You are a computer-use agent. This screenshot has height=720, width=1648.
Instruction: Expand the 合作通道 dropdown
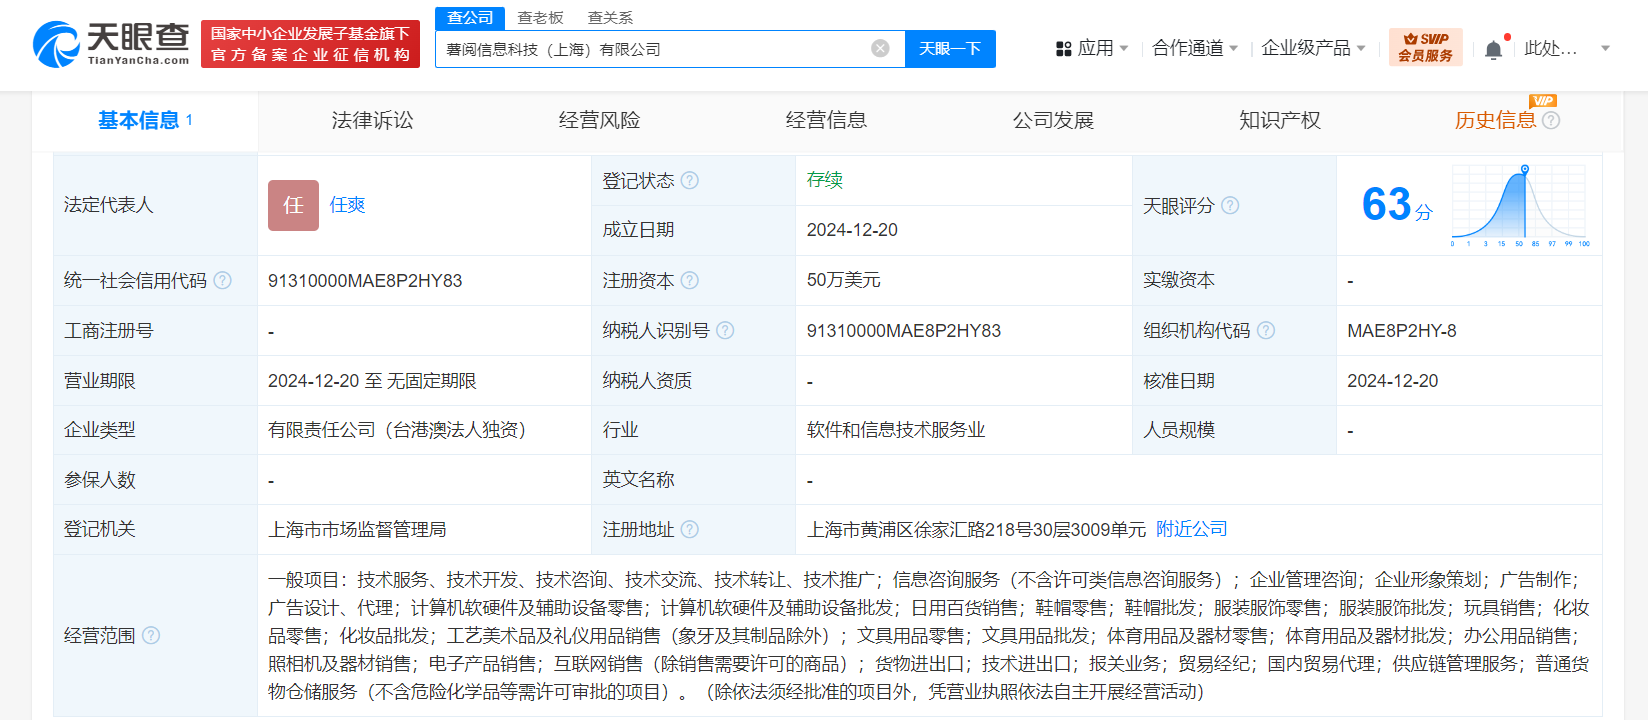1195,48
